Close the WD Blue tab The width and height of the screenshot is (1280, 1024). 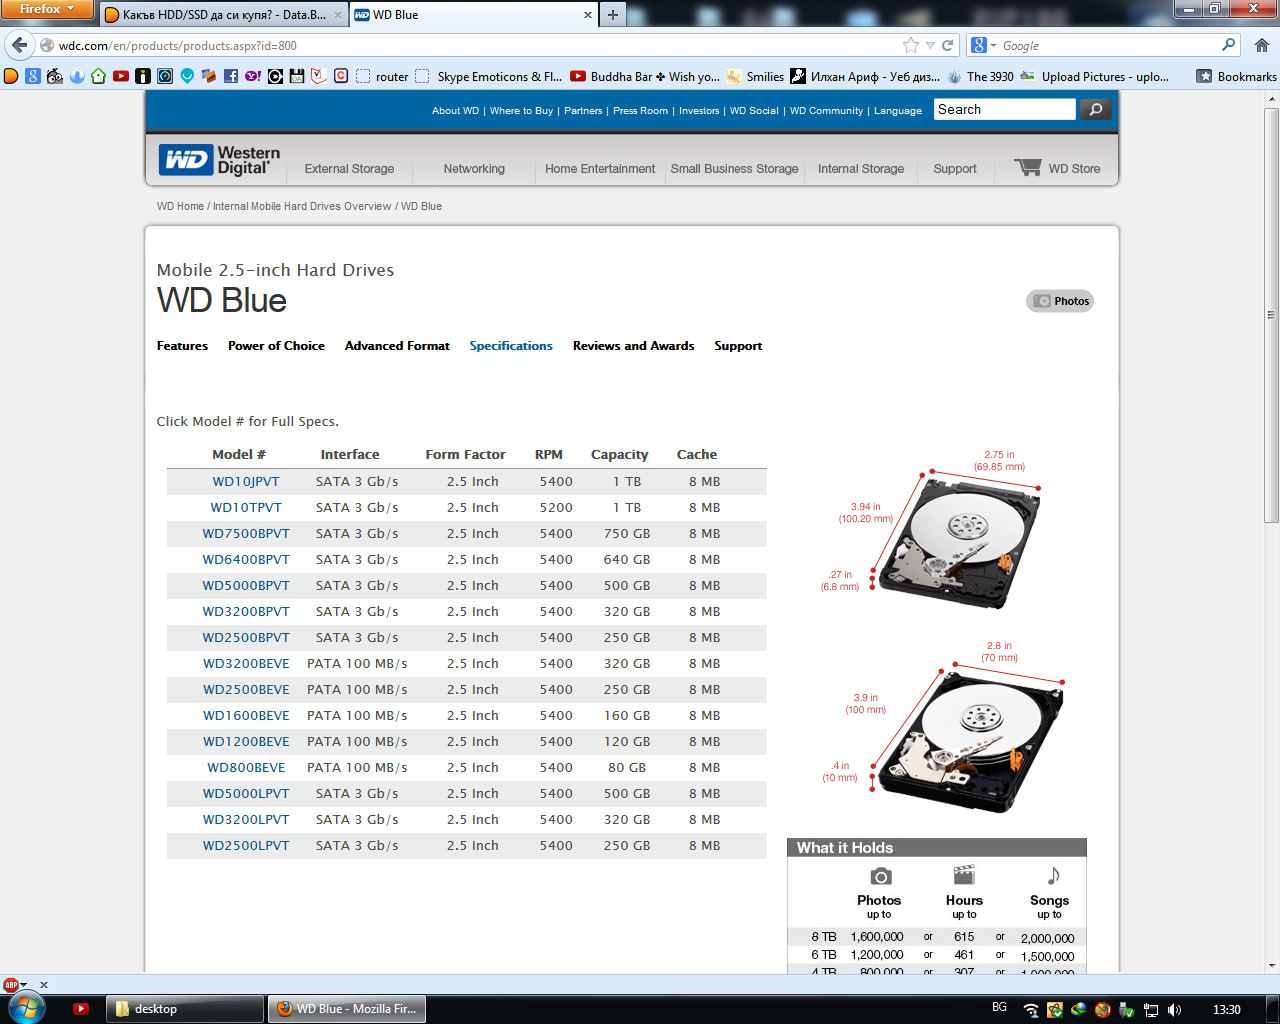(588, 15)
